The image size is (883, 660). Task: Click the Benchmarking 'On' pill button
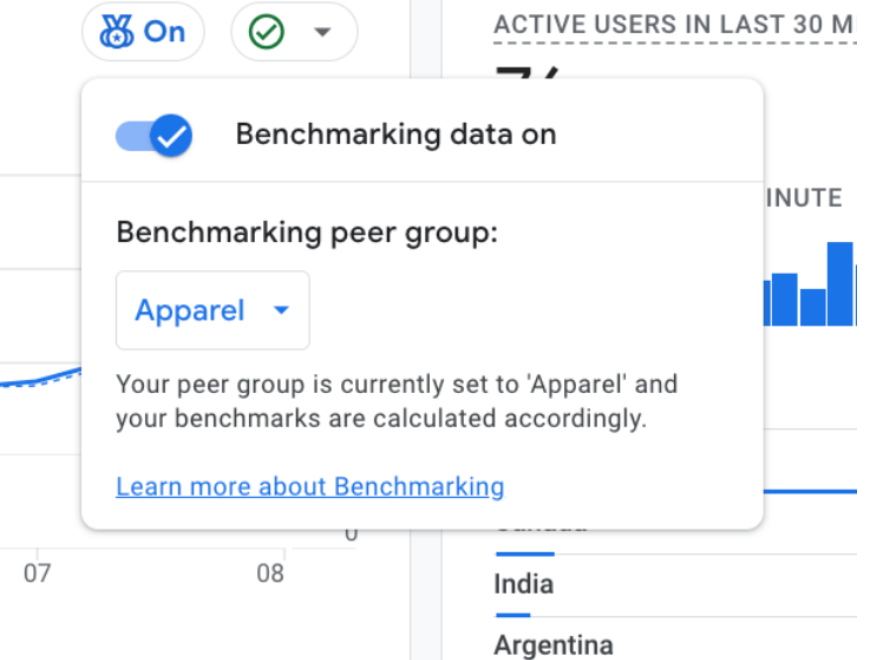point(143,32)
